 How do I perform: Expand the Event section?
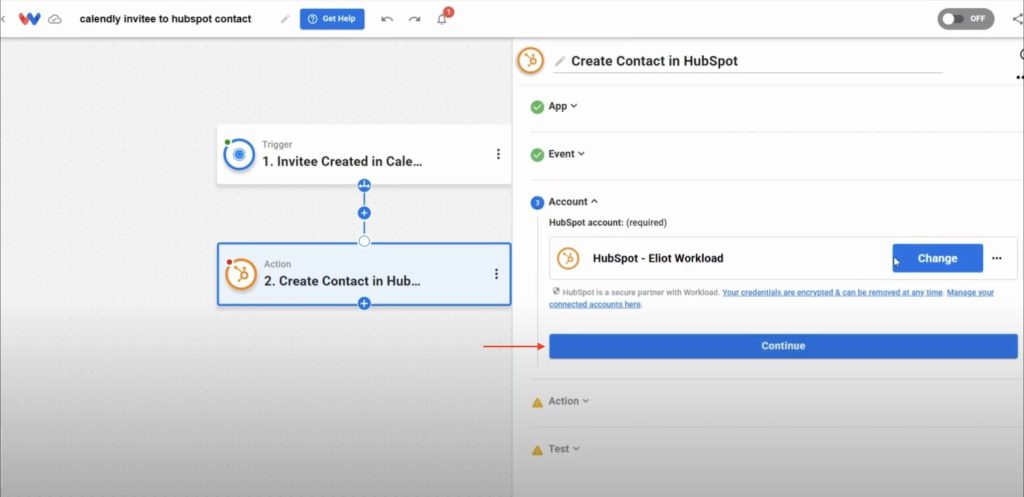[566, 154]
